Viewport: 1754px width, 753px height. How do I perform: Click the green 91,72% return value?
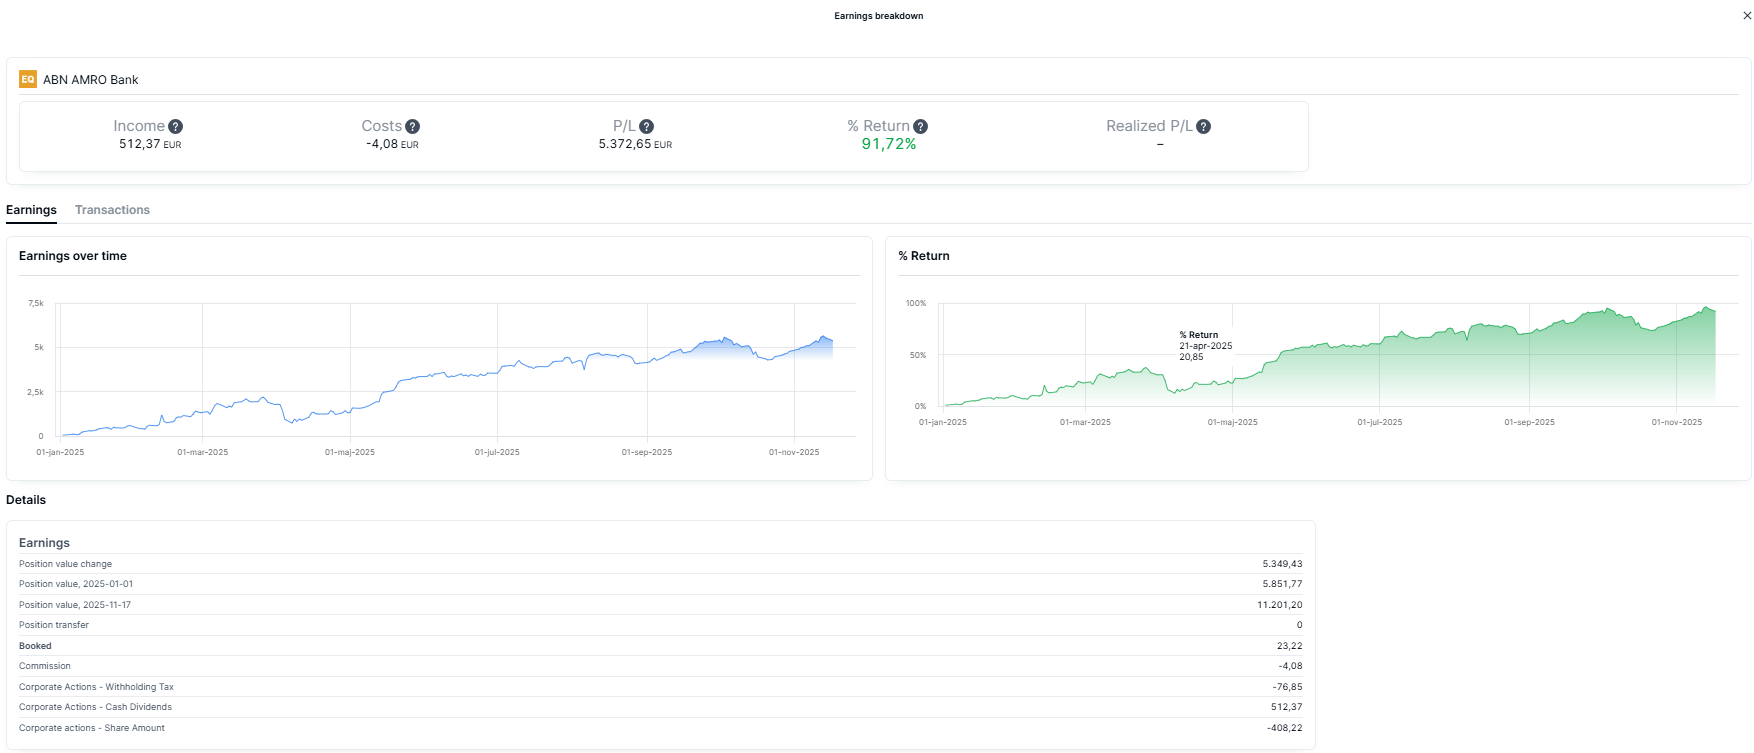889,145
